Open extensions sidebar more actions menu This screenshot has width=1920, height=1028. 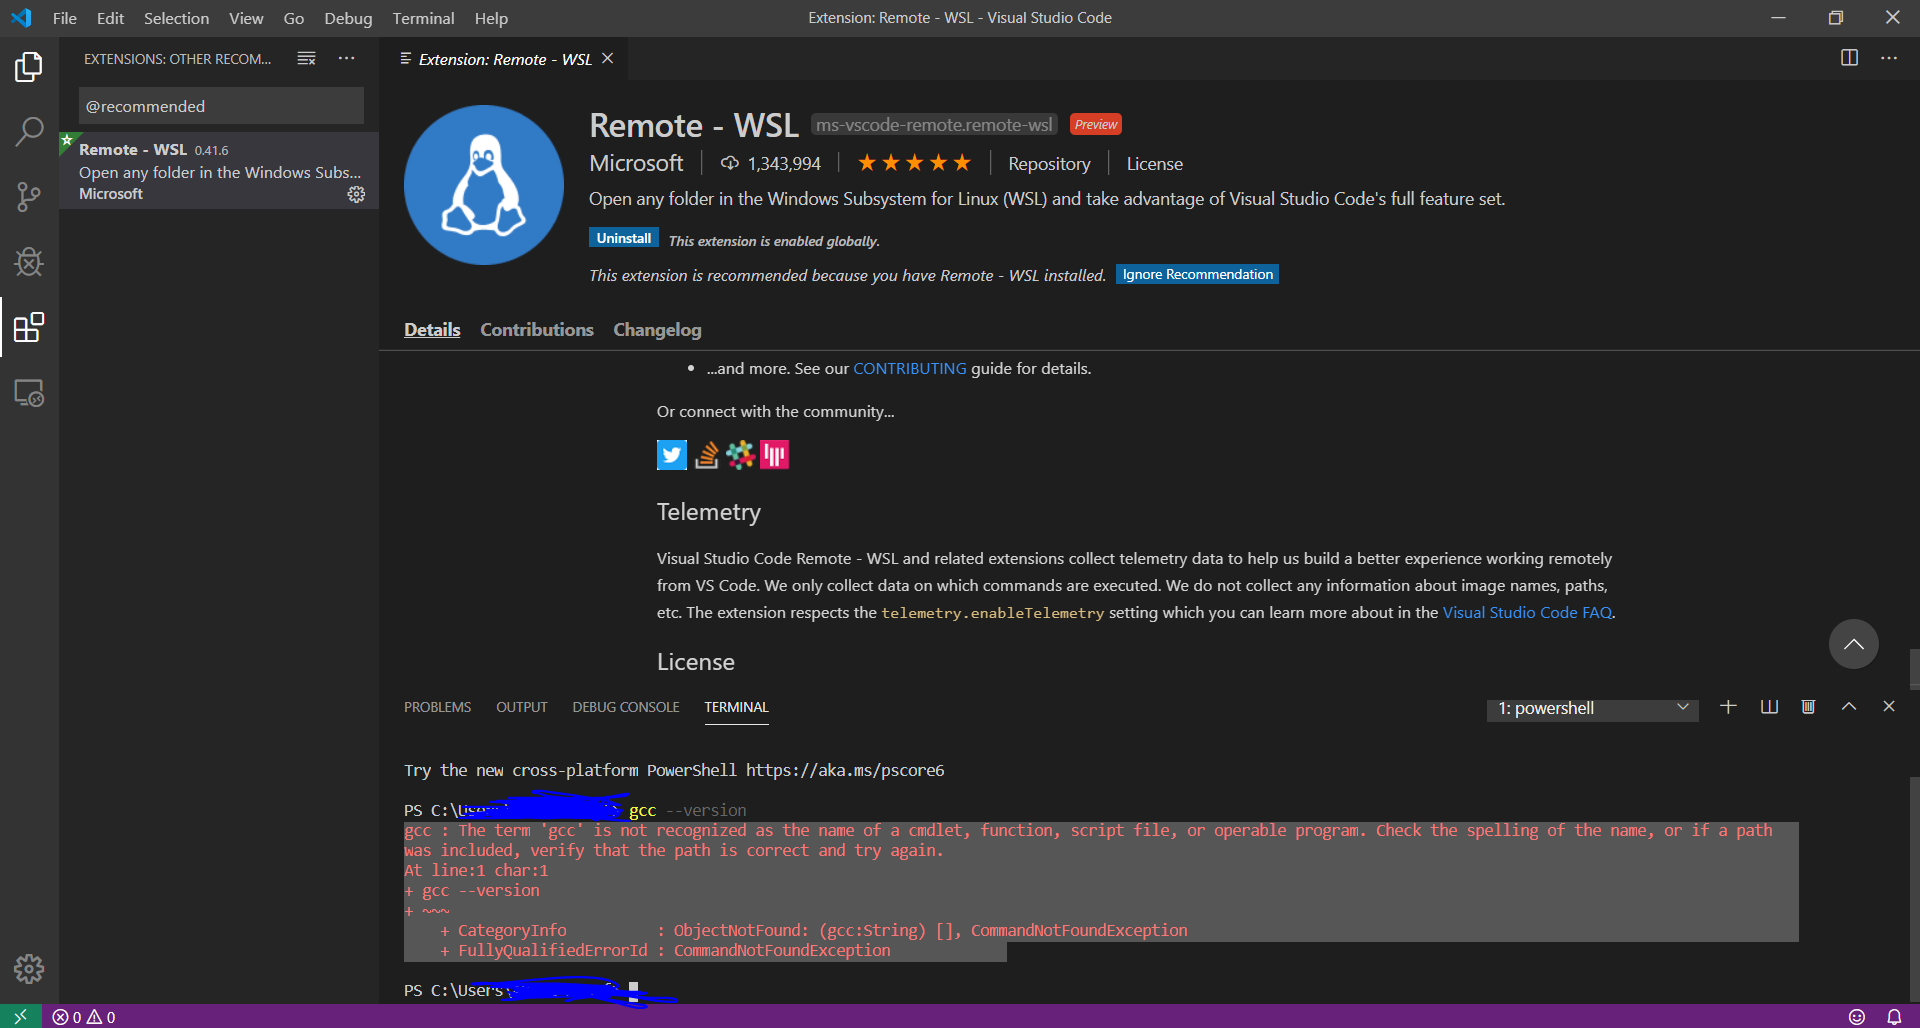tap(346, 59)
